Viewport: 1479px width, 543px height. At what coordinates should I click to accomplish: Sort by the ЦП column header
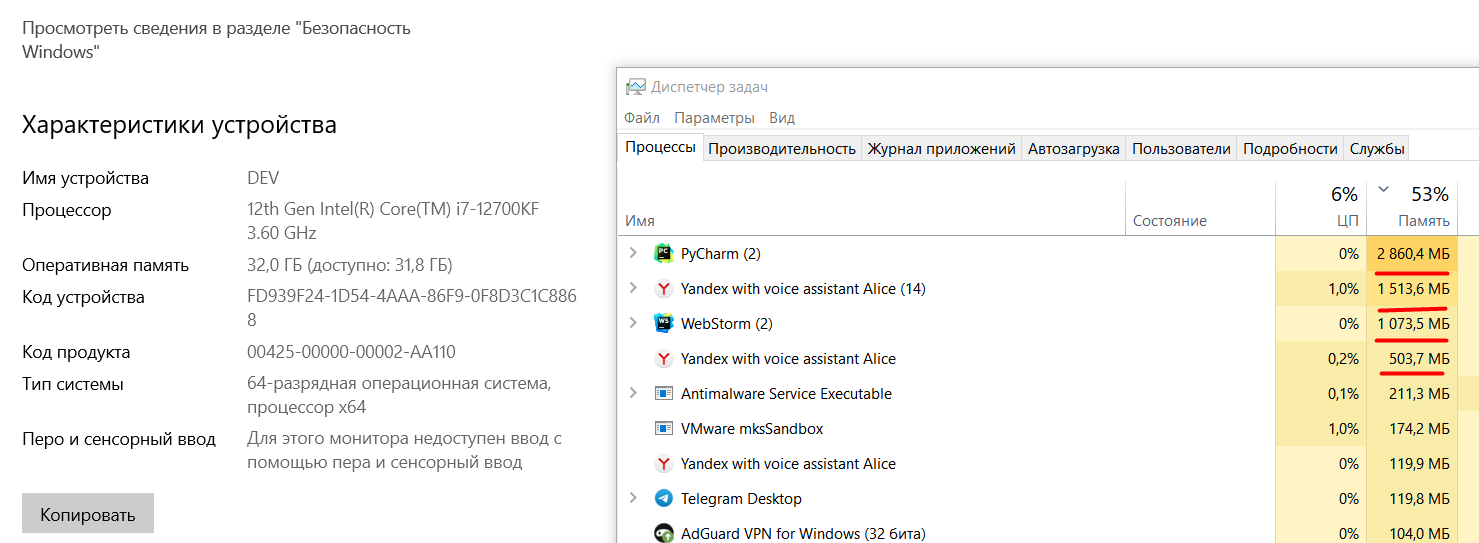click(1348, 221)
